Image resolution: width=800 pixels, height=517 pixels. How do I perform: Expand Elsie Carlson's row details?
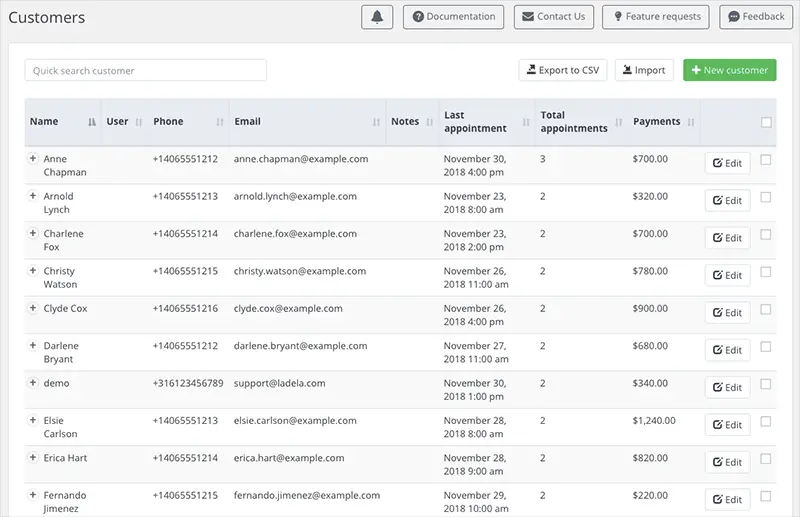coord(33,420)
